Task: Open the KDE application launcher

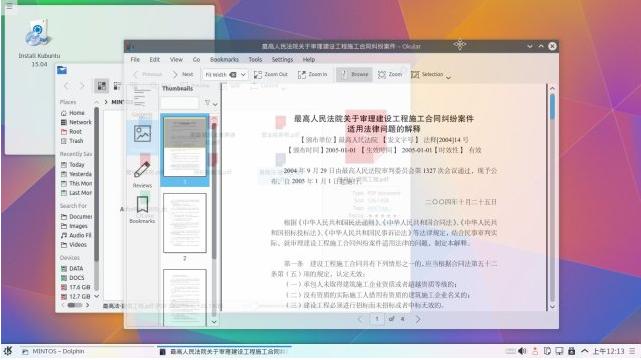Action: tap(7, 351)
